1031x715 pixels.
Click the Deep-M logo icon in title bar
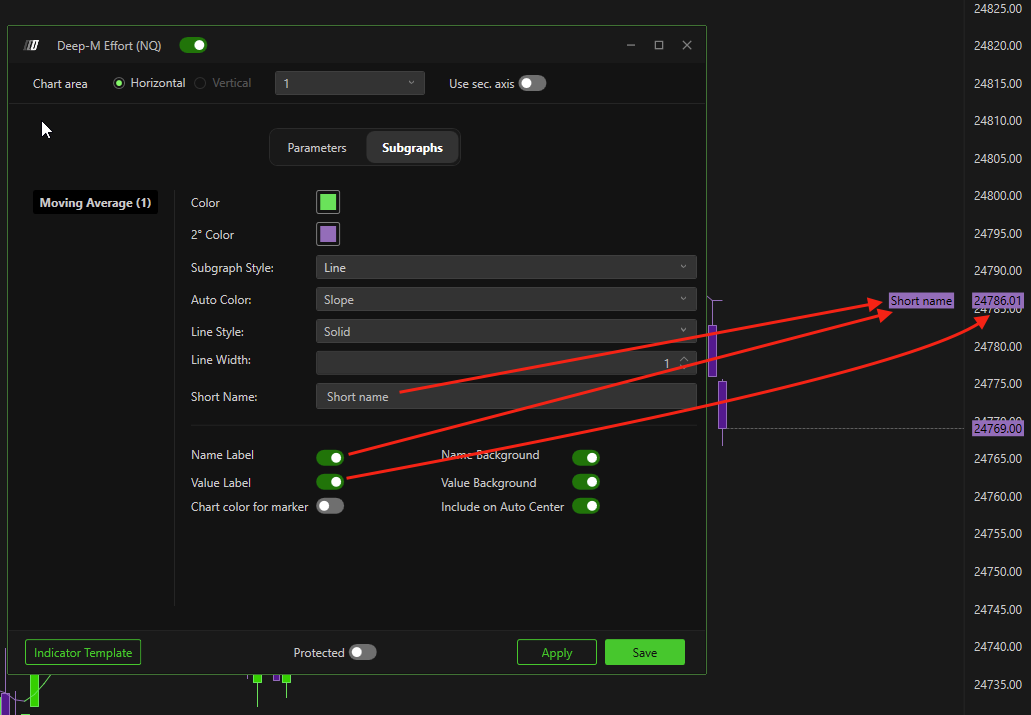point(32,45)
